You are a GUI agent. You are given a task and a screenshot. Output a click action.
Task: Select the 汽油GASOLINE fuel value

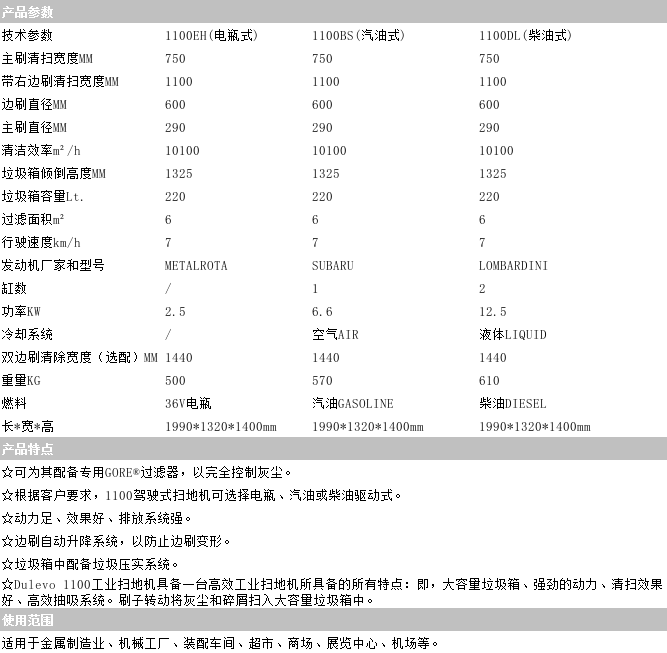coord(352,404)
